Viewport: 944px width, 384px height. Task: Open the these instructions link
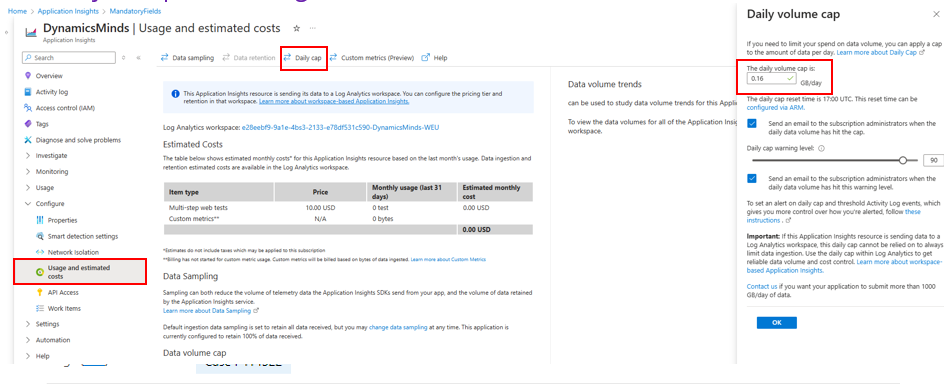coord(834,216)
